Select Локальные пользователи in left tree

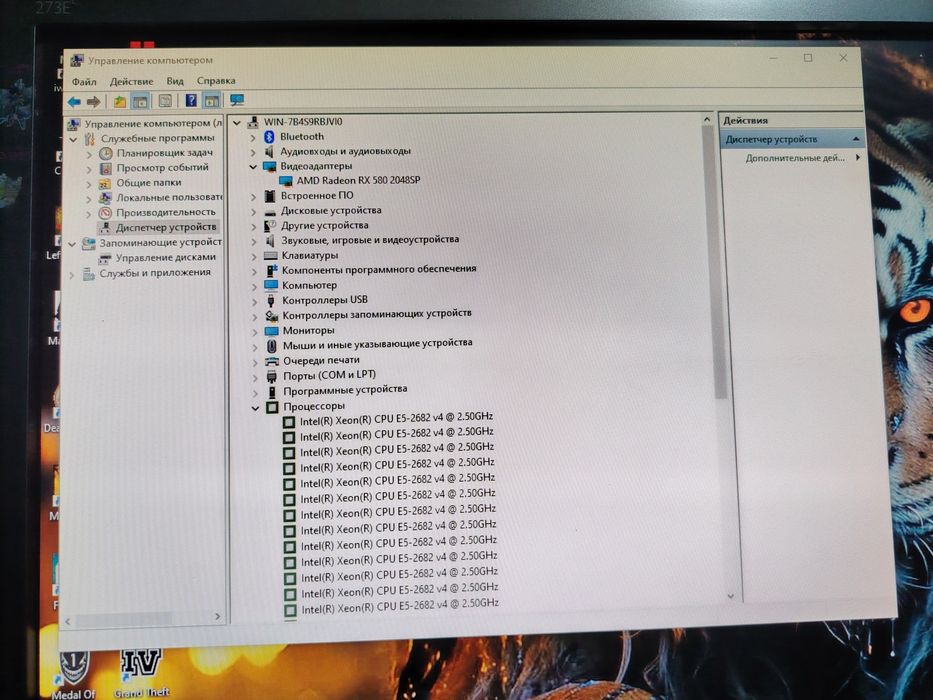tap(169, 198)
